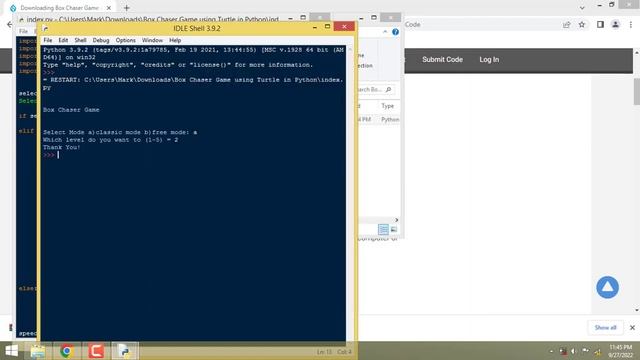Viewport: 640px width, 360px height.
Task: Click File Explorer search magnifier icon
Action: [x=389, y=89]
